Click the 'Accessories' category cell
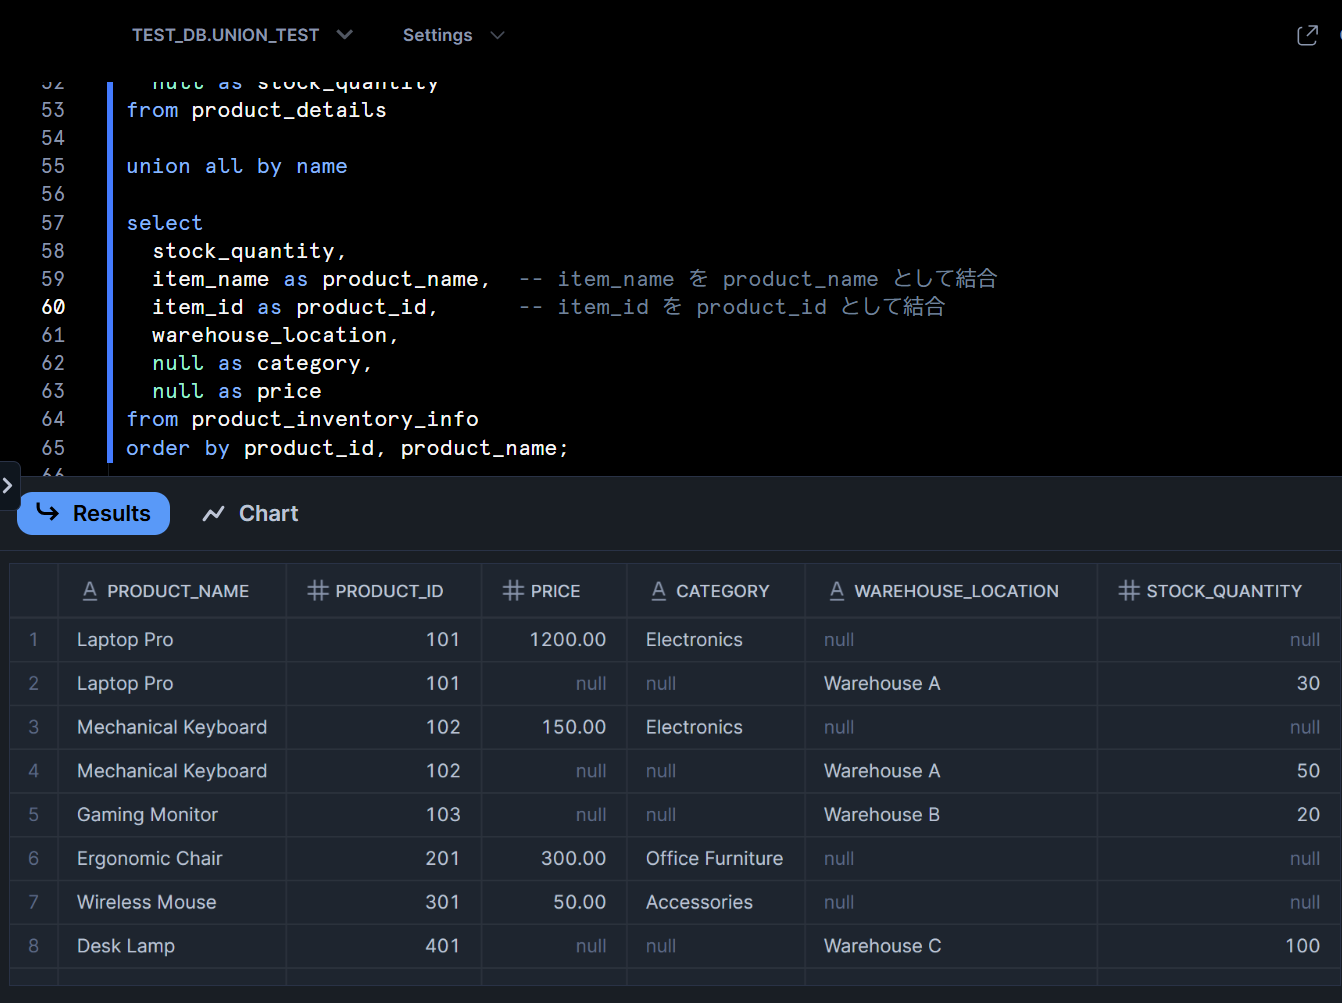This screenshot has height=1003, width=1342. point(716,902)
